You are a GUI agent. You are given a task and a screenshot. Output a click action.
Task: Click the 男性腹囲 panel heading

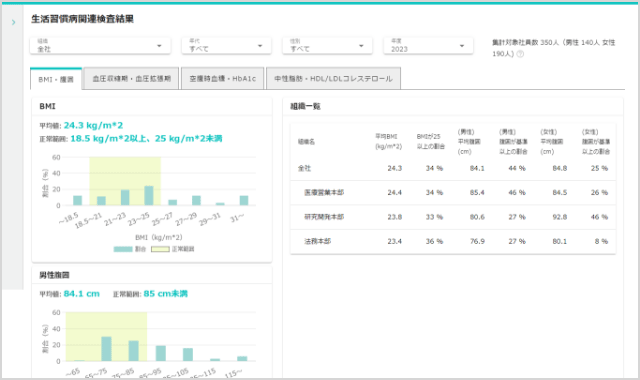[54, 275]
